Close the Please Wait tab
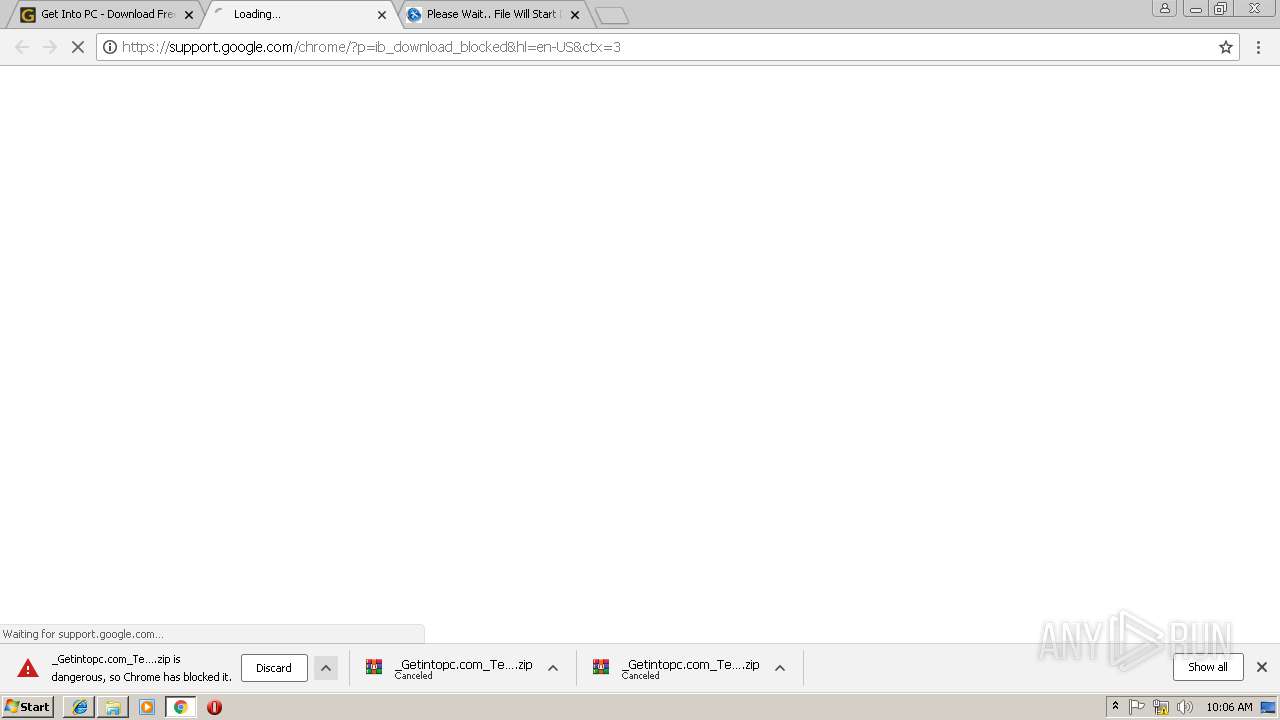The image size is (1280, 720). (x=575, y=15)
